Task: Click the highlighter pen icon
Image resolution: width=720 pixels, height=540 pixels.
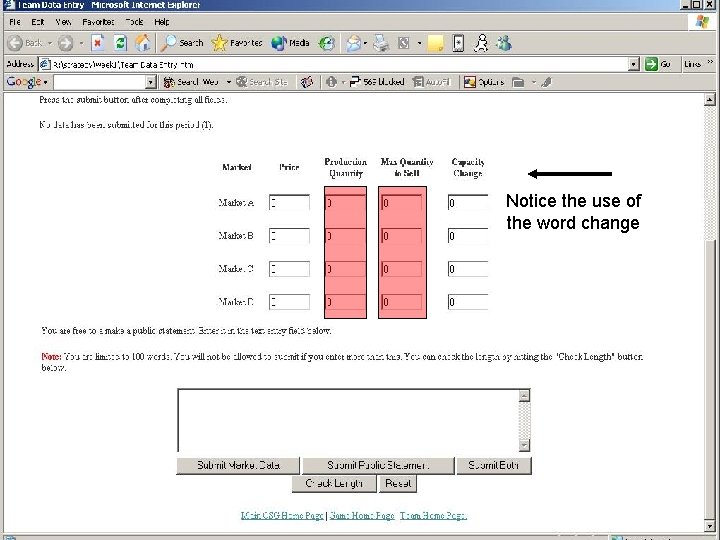Action: click(546, 82)
